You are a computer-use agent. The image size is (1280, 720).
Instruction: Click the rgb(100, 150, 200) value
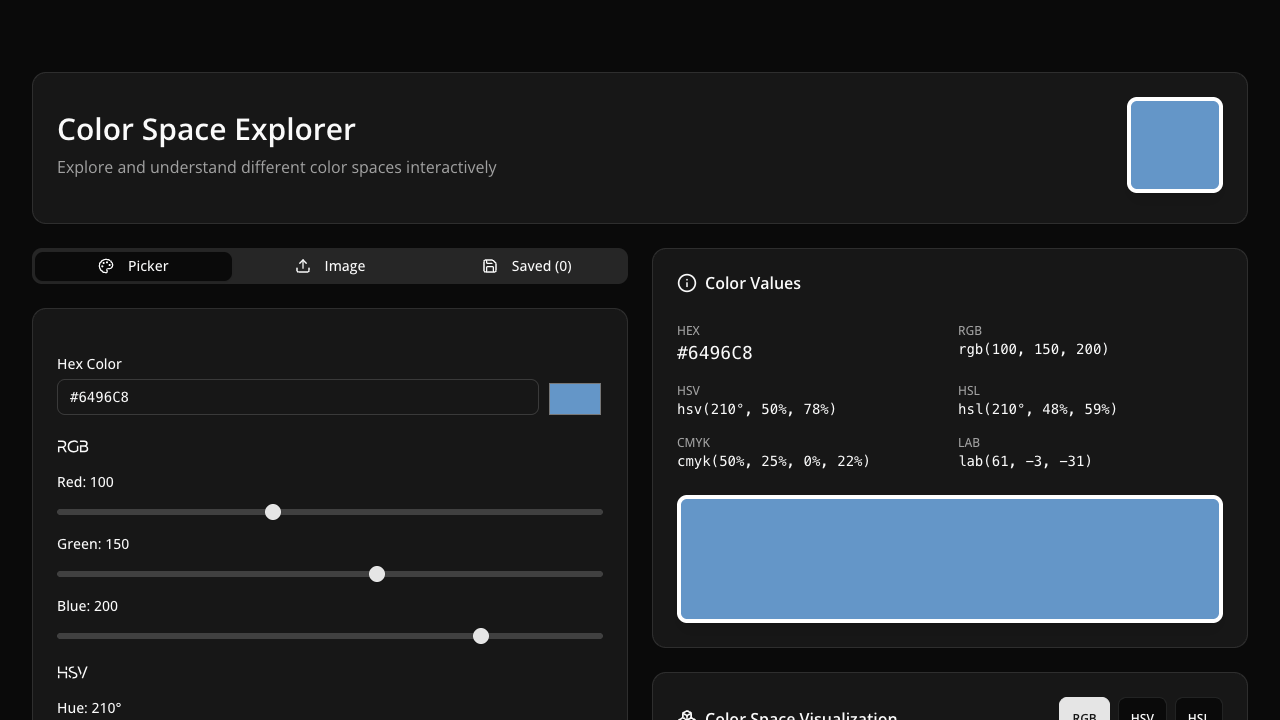click(x=1033, y=349)
